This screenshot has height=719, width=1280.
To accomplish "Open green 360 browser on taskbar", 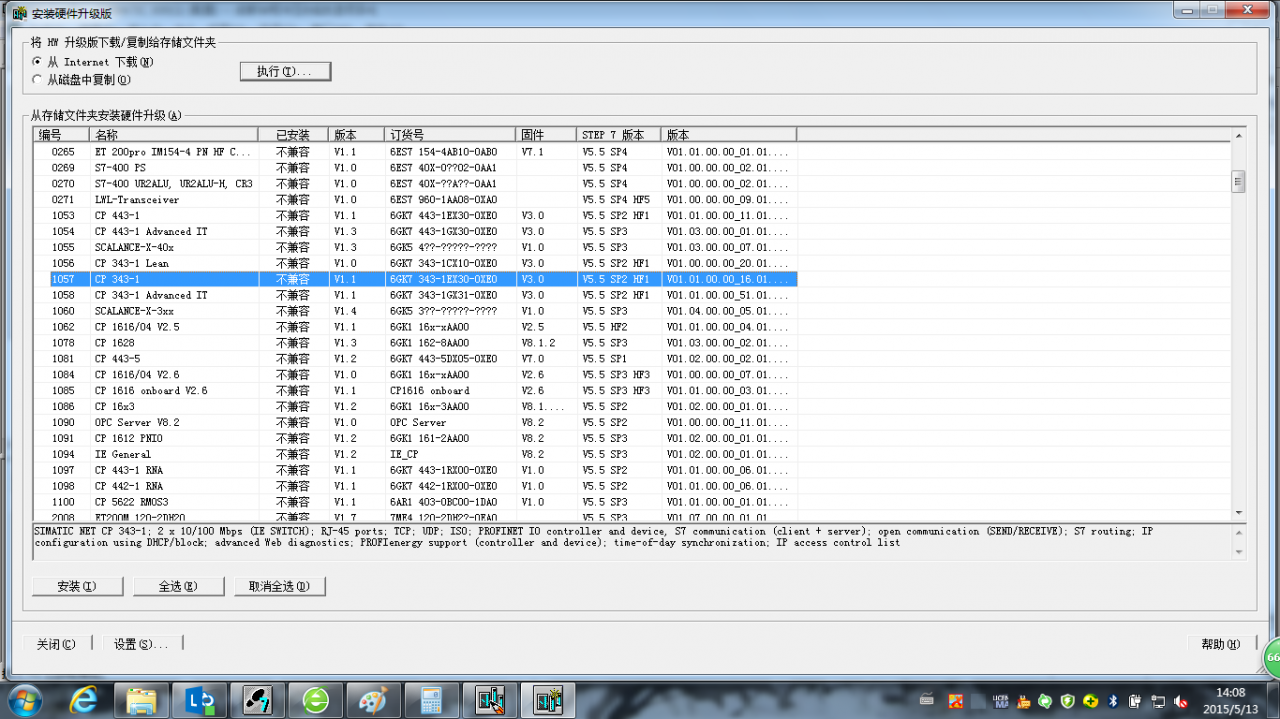I will tap(315, 700).
